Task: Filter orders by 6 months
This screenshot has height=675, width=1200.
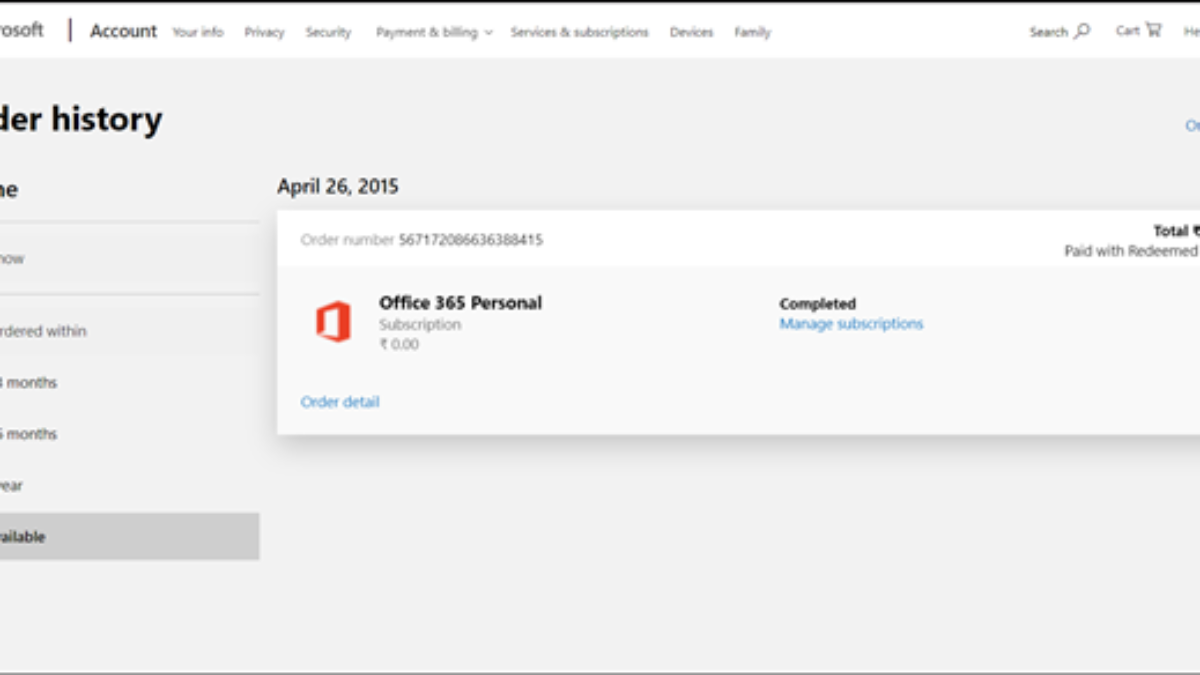Action: click(x=30, y=434)
